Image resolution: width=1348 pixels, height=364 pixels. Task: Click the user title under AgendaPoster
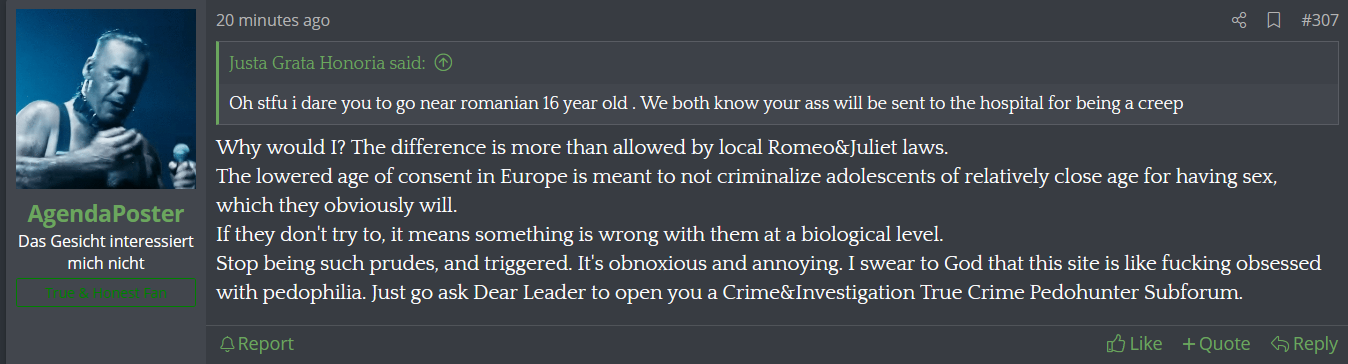pos(106,252)
